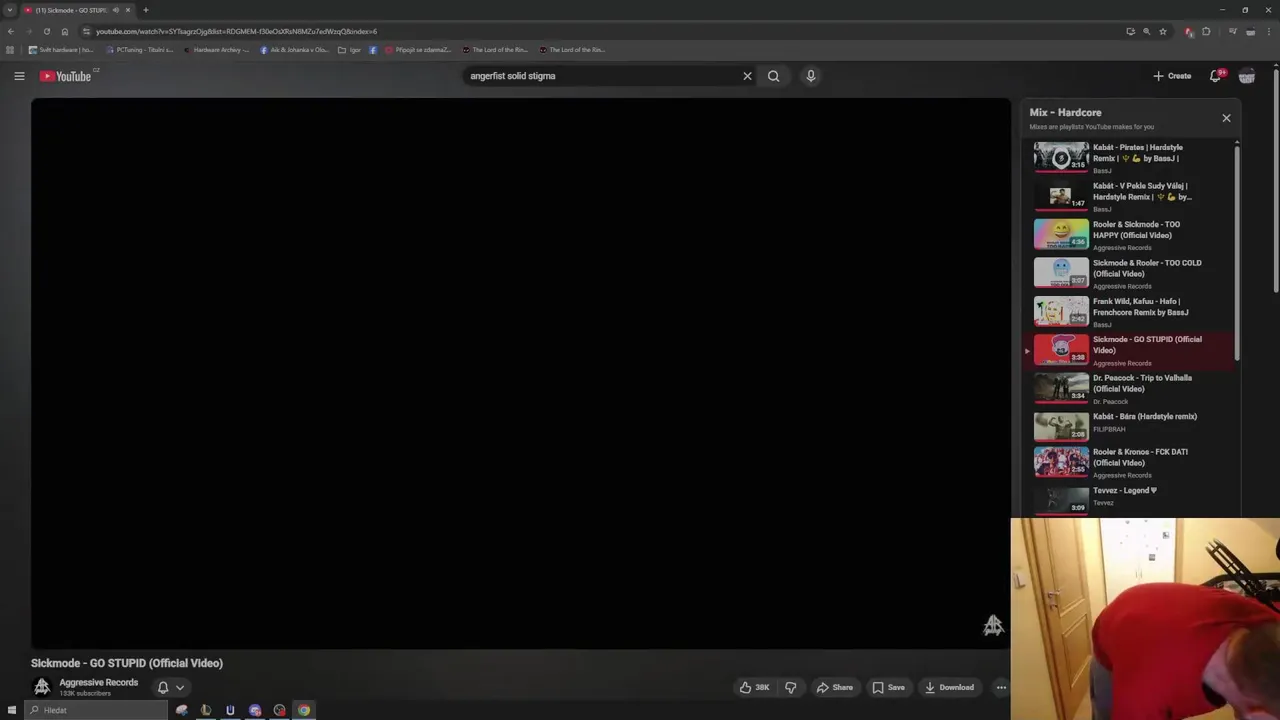Open the zoom magnifier in address bar
1280x720 pixels.
tap(1147, 31)
